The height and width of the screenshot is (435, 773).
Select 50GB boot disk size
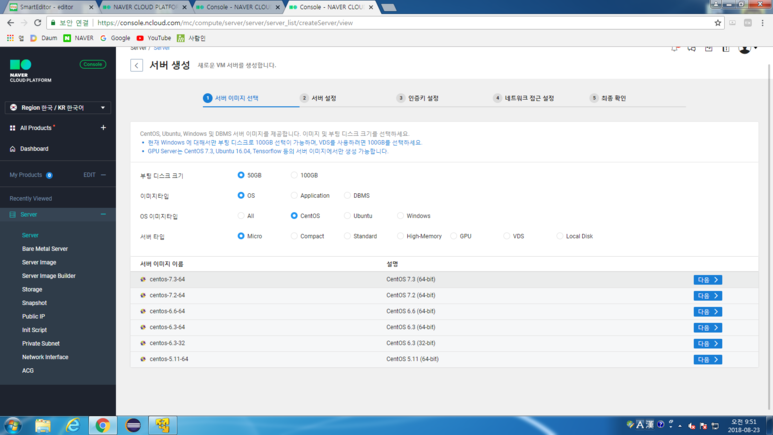coord(241,175)
